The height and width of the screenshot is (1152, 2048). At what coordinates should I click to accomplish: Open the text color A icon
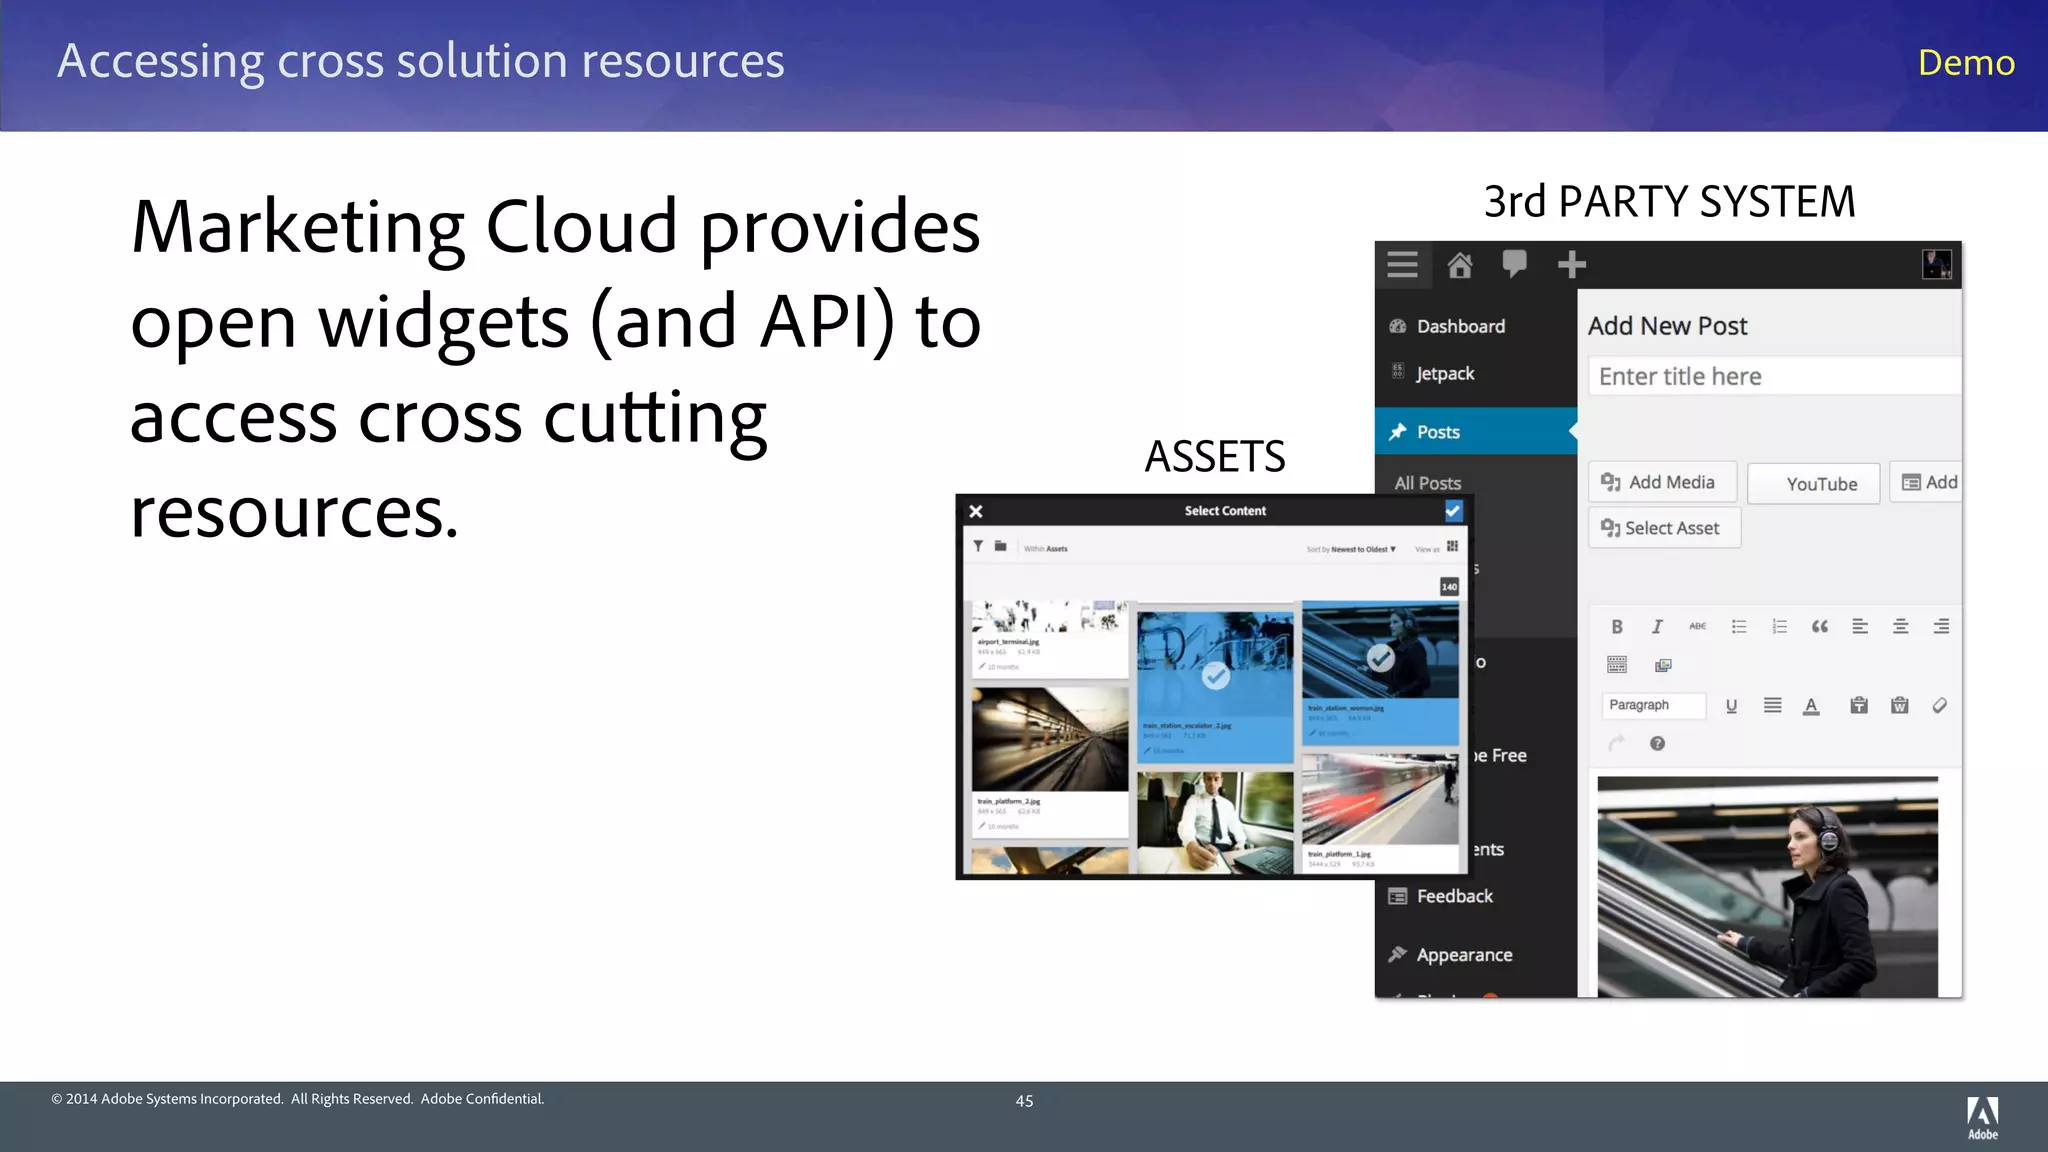point(1811,706)
